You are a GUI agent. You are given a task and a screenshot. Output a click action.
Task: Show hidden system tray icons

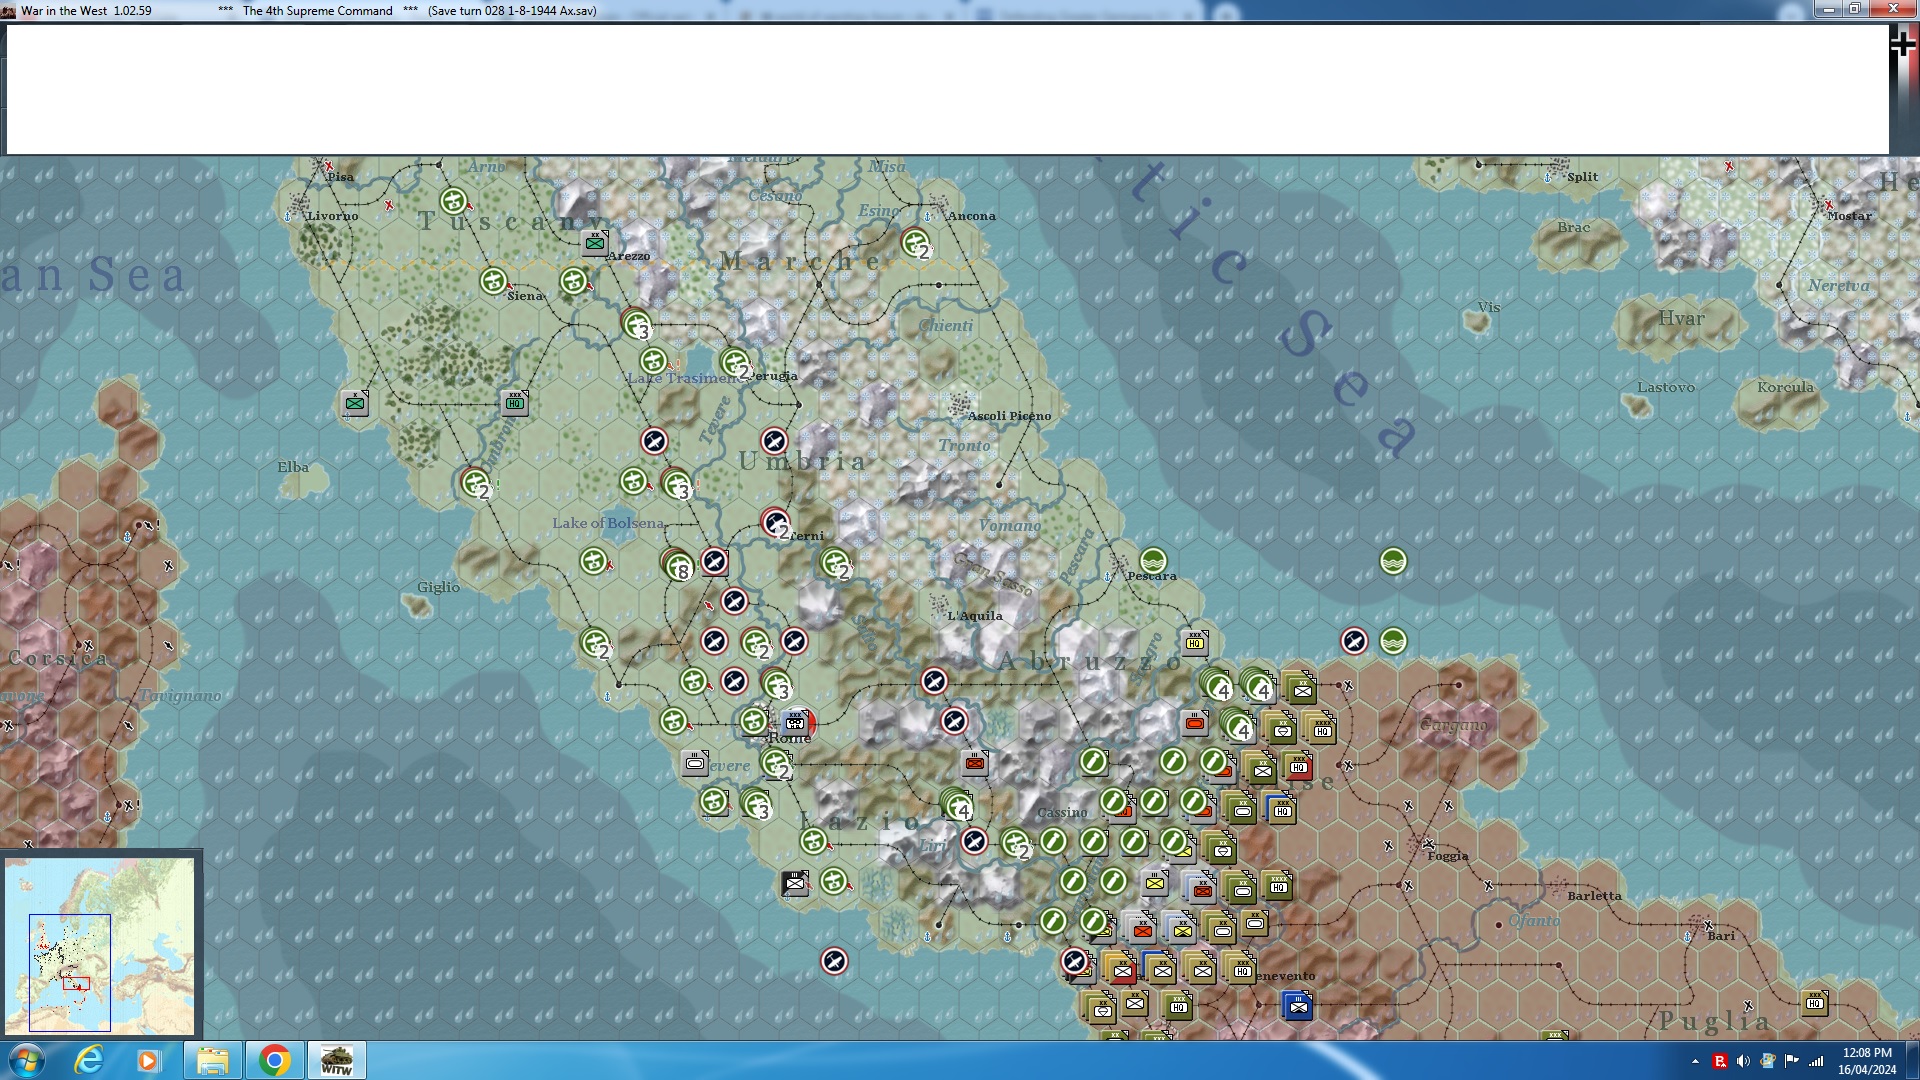coord(1695,1061)
